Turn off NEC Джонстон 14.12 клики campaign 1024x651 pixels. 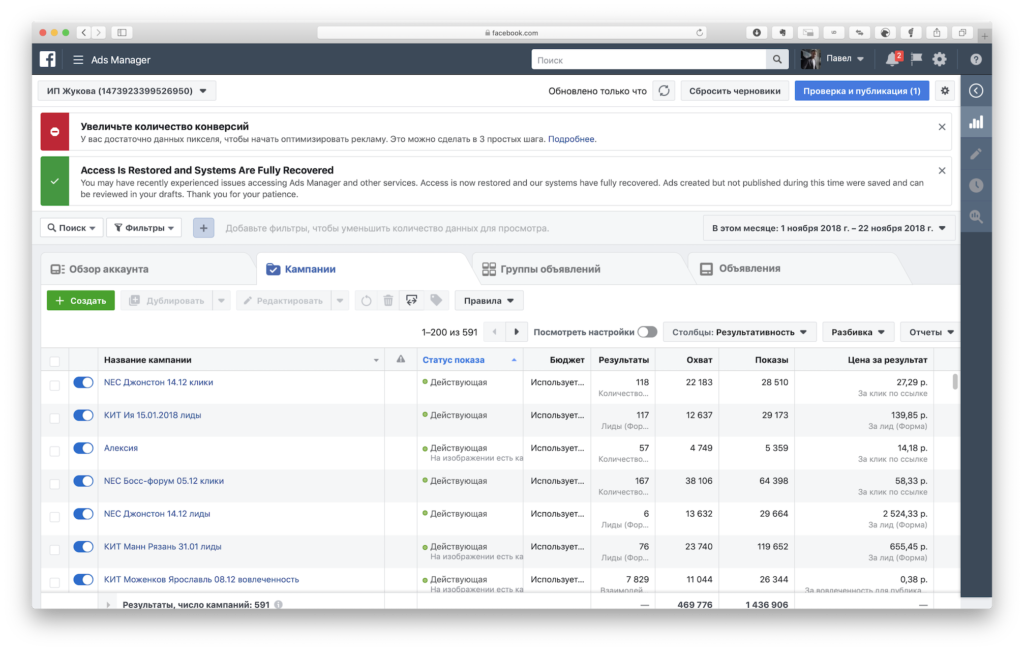point(83,383)
